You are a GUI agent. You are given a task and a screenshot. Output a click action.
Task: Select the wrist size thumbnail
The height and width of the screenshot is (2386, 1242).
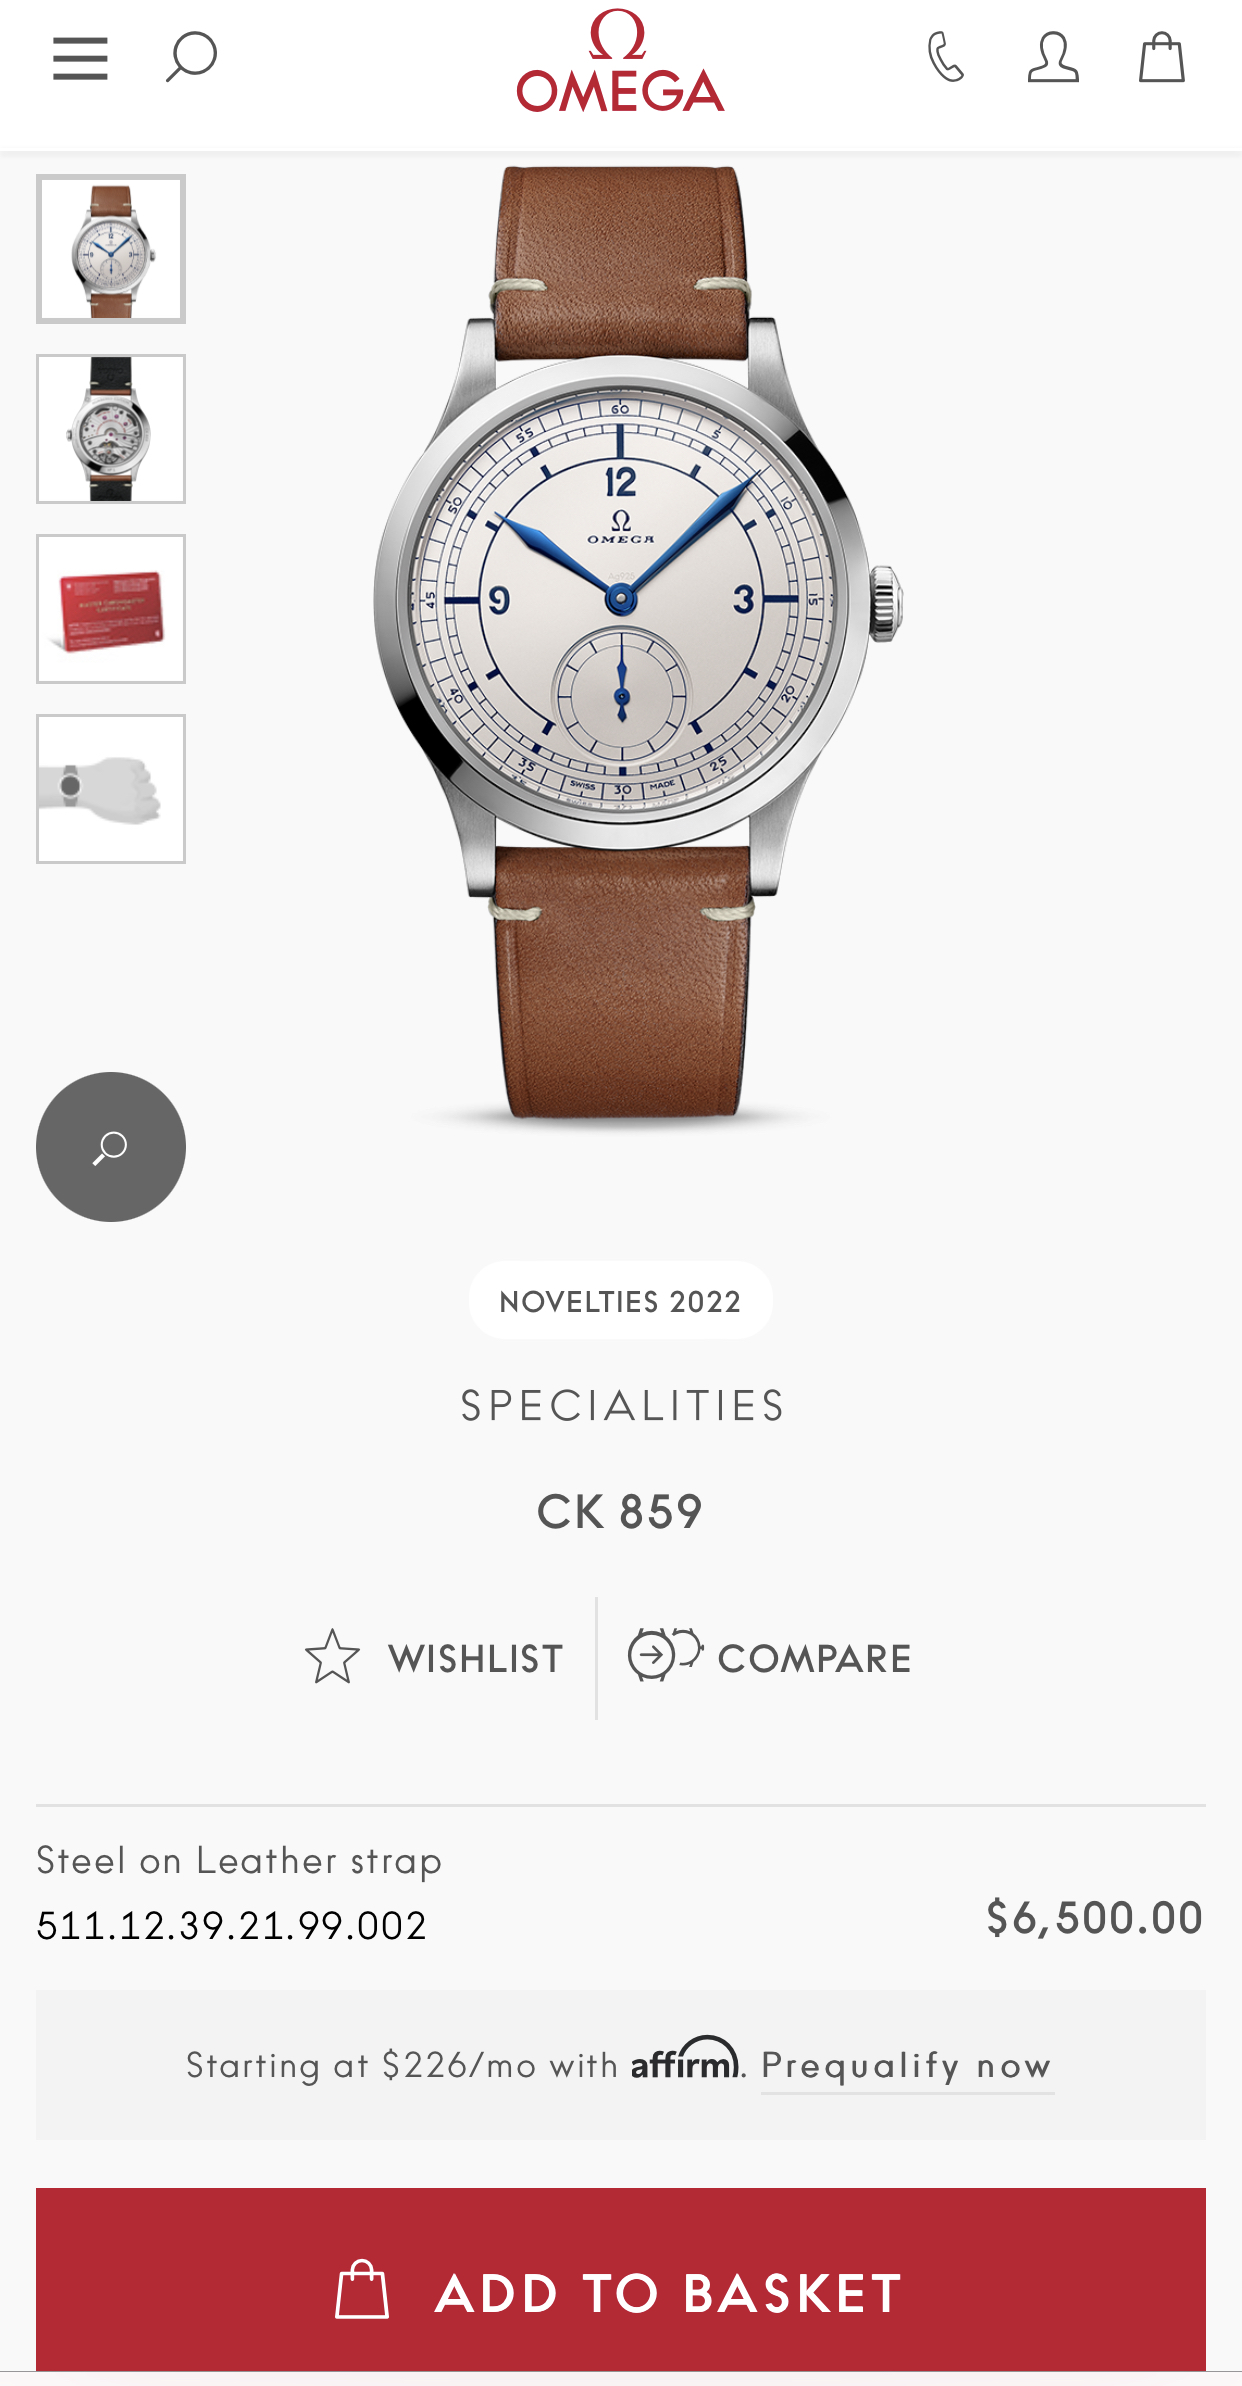point(111,789)
